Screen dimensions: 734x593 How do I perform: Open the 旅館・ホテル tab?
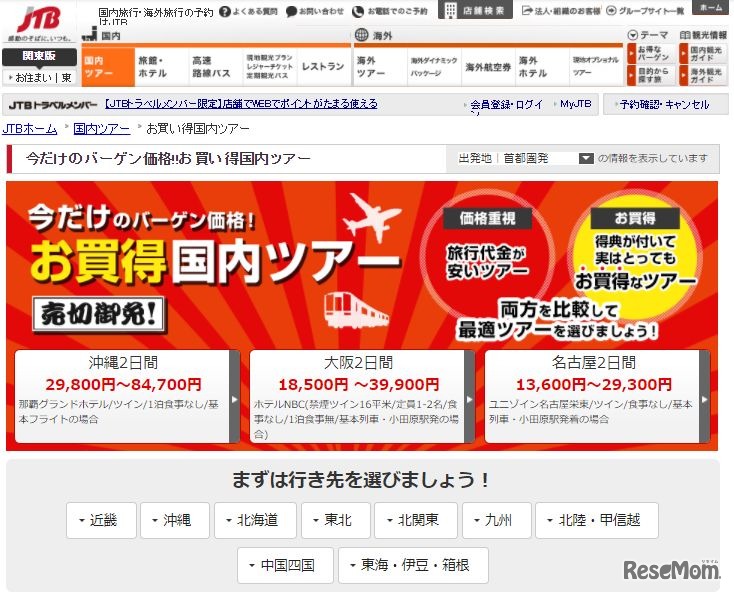[162, 67]
